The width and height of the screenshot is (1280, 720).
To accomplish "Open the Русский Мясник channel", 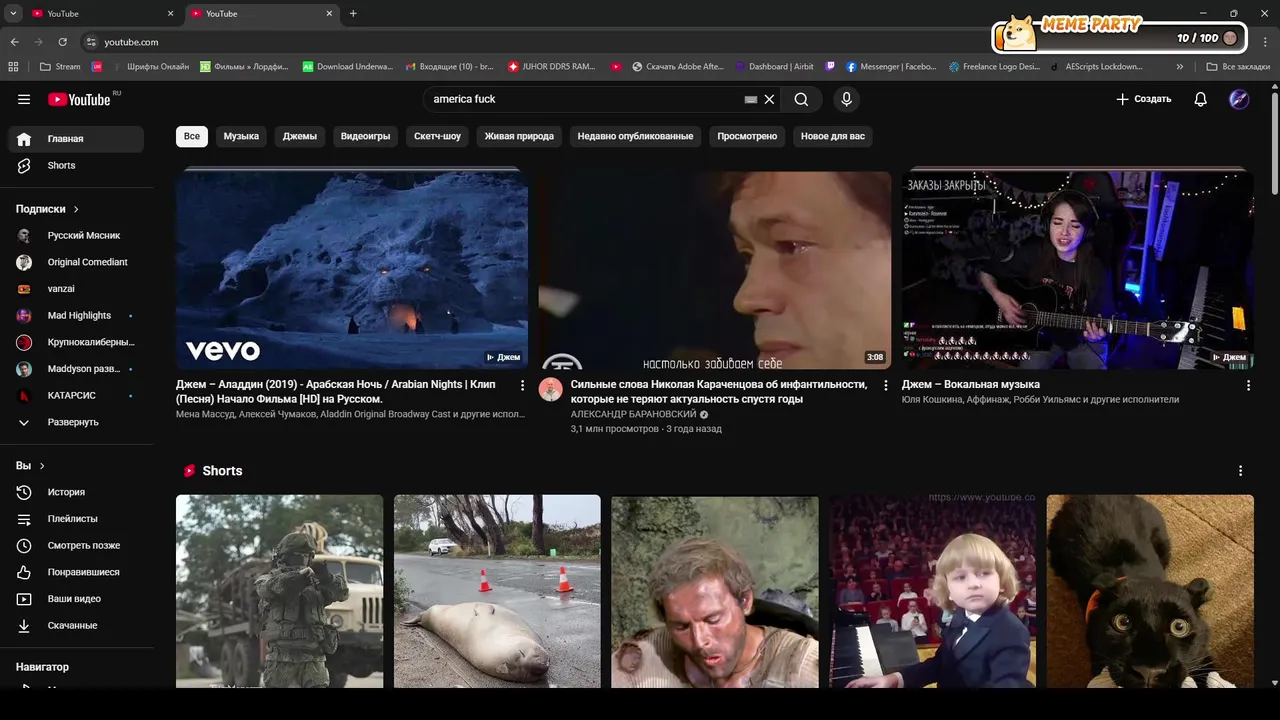I will click(76, 235).
